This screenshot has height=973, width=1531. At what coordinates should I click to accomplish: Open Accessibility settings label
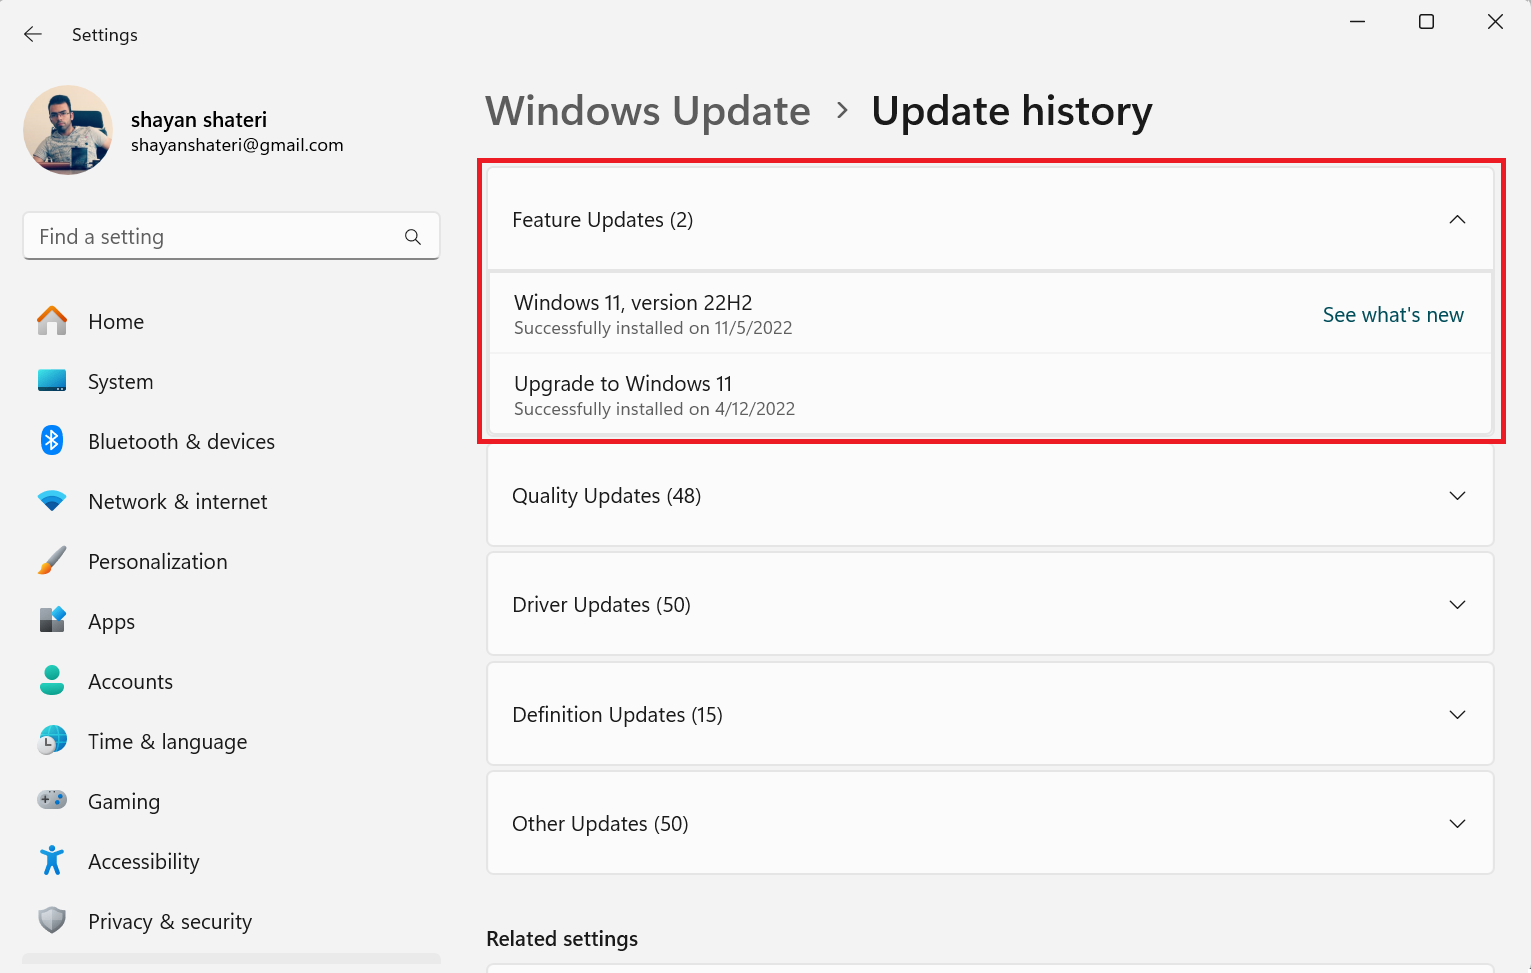coord(144,863)
